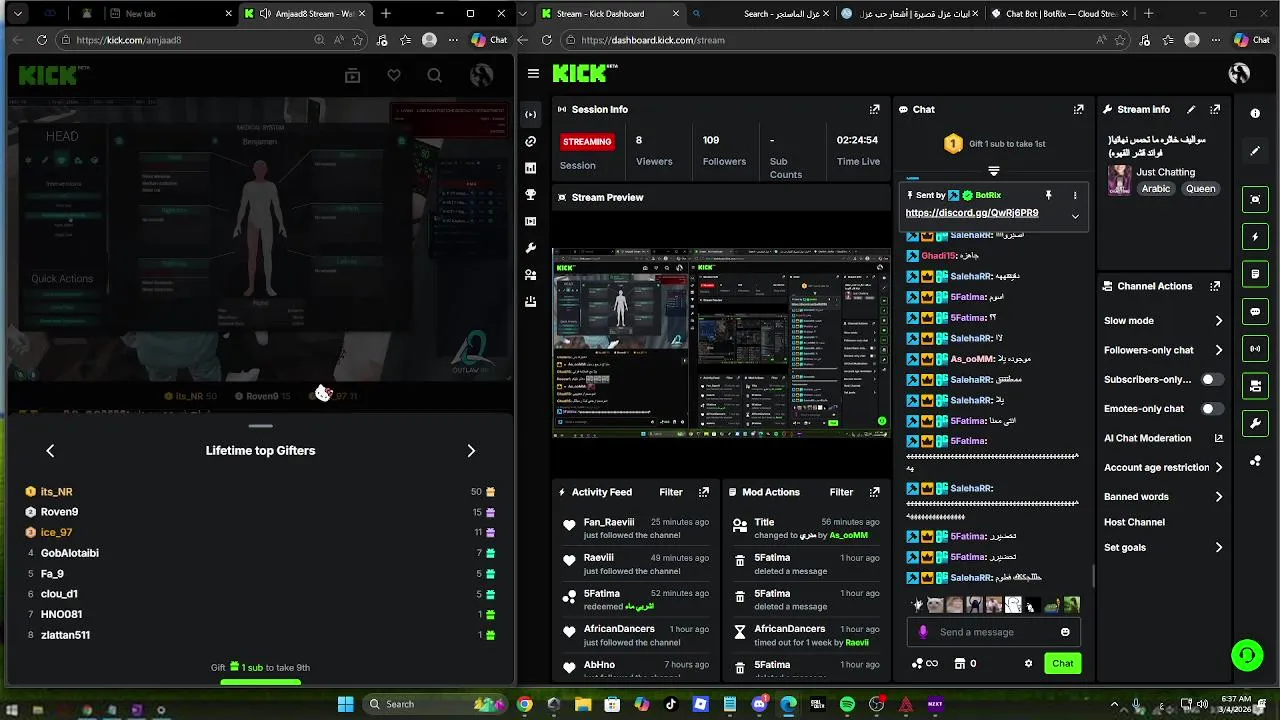Image resolution: width=1280 pixels, height=720 pixels.
Task: Pop out the Channel Actions panel
Action: [x=1215, y=286]
